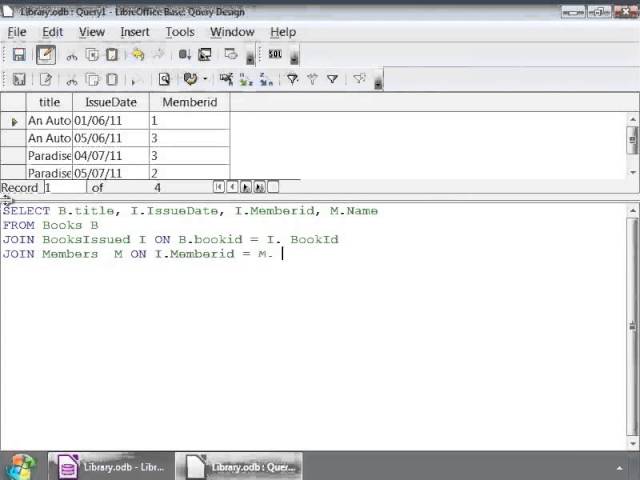Toggle Edit Mode in the query toolbar
Image resolution: width=640 pixels, height=480 pixels.
tap(46, 54)
